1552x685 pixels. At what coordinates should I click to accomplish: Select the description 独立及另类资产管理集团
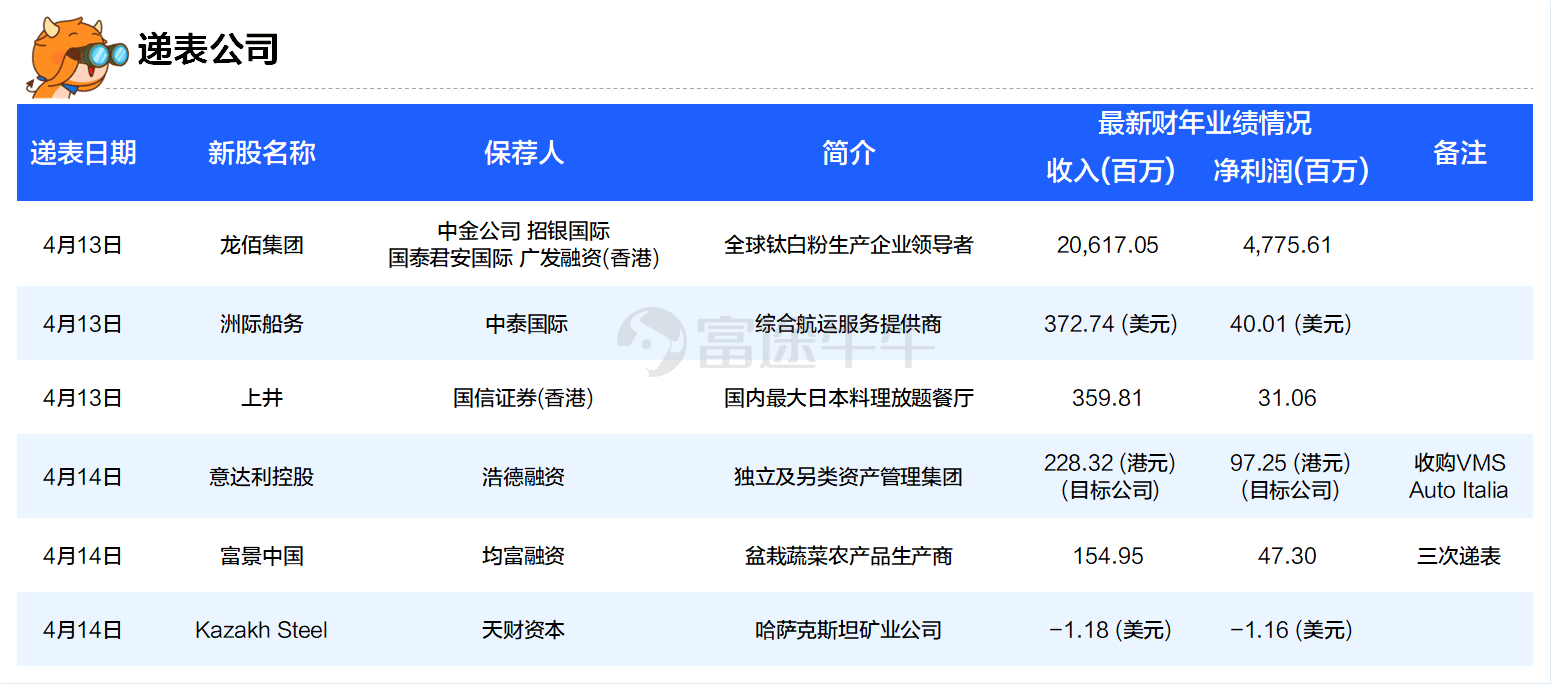point(849,477)
